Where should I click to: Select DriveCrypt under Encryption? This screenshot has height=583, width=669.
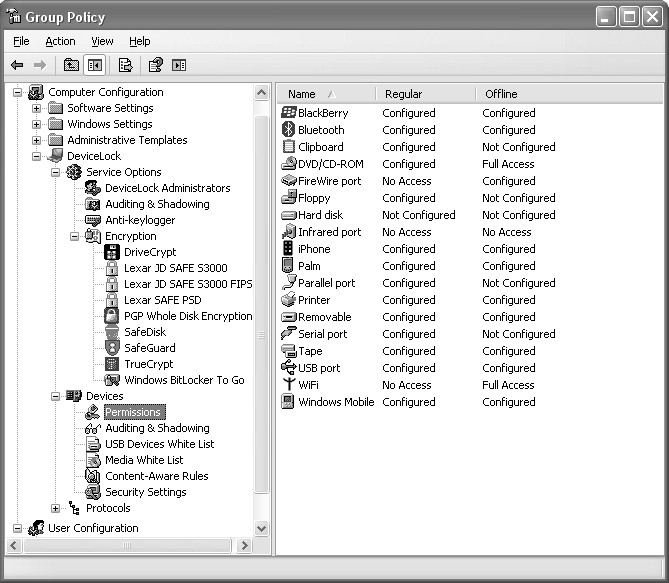(x=150, y=252)
